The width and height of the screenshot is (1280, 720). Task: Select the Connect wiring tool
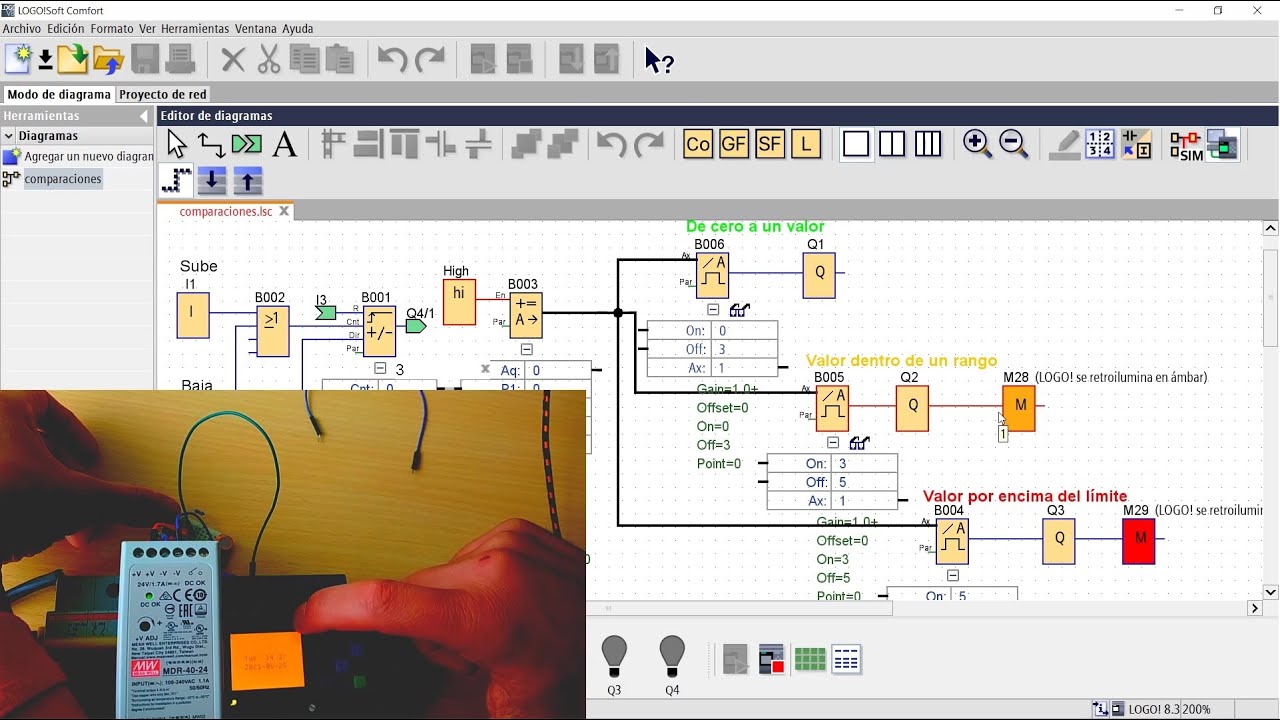(211, 145)
